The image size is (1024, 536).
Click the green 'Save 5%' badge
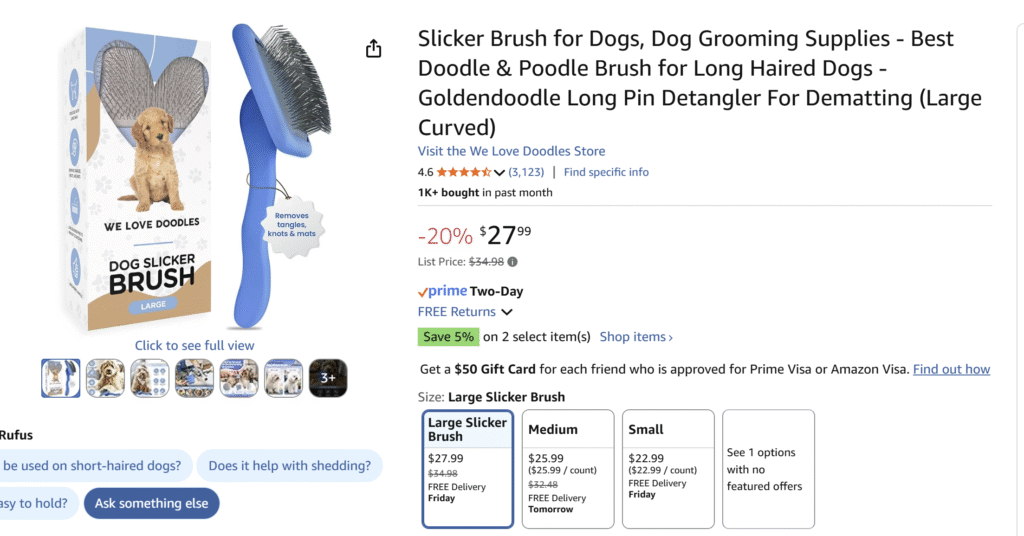pos(448,336)
